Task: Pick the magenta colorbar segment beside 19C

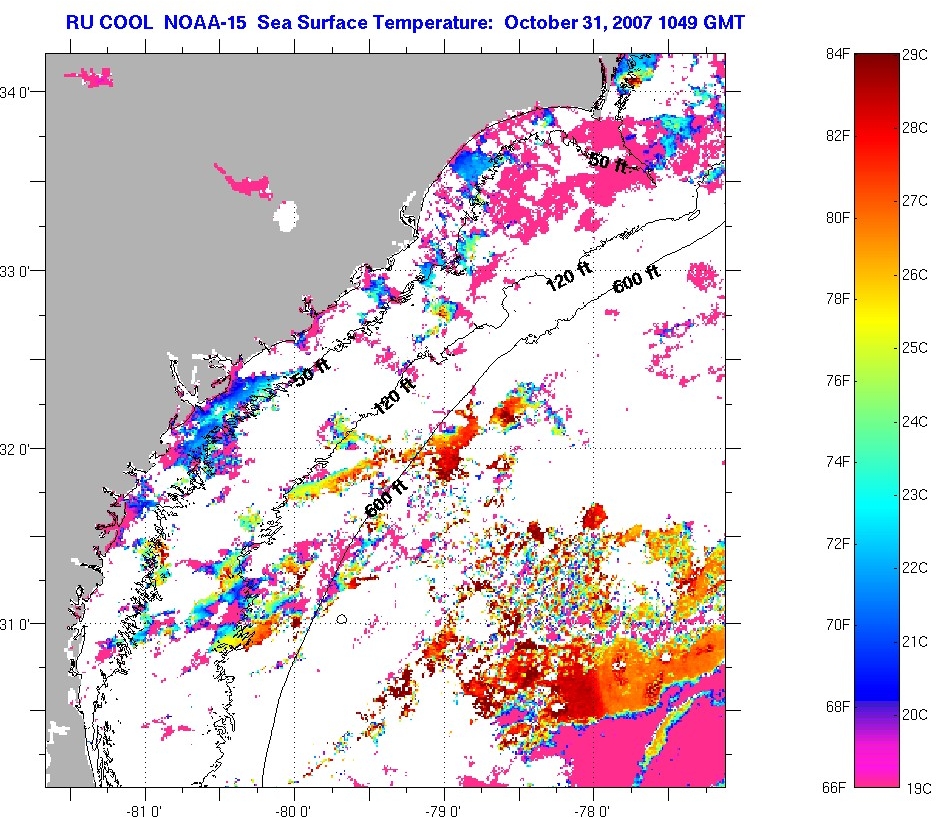Action: [876, 770]
